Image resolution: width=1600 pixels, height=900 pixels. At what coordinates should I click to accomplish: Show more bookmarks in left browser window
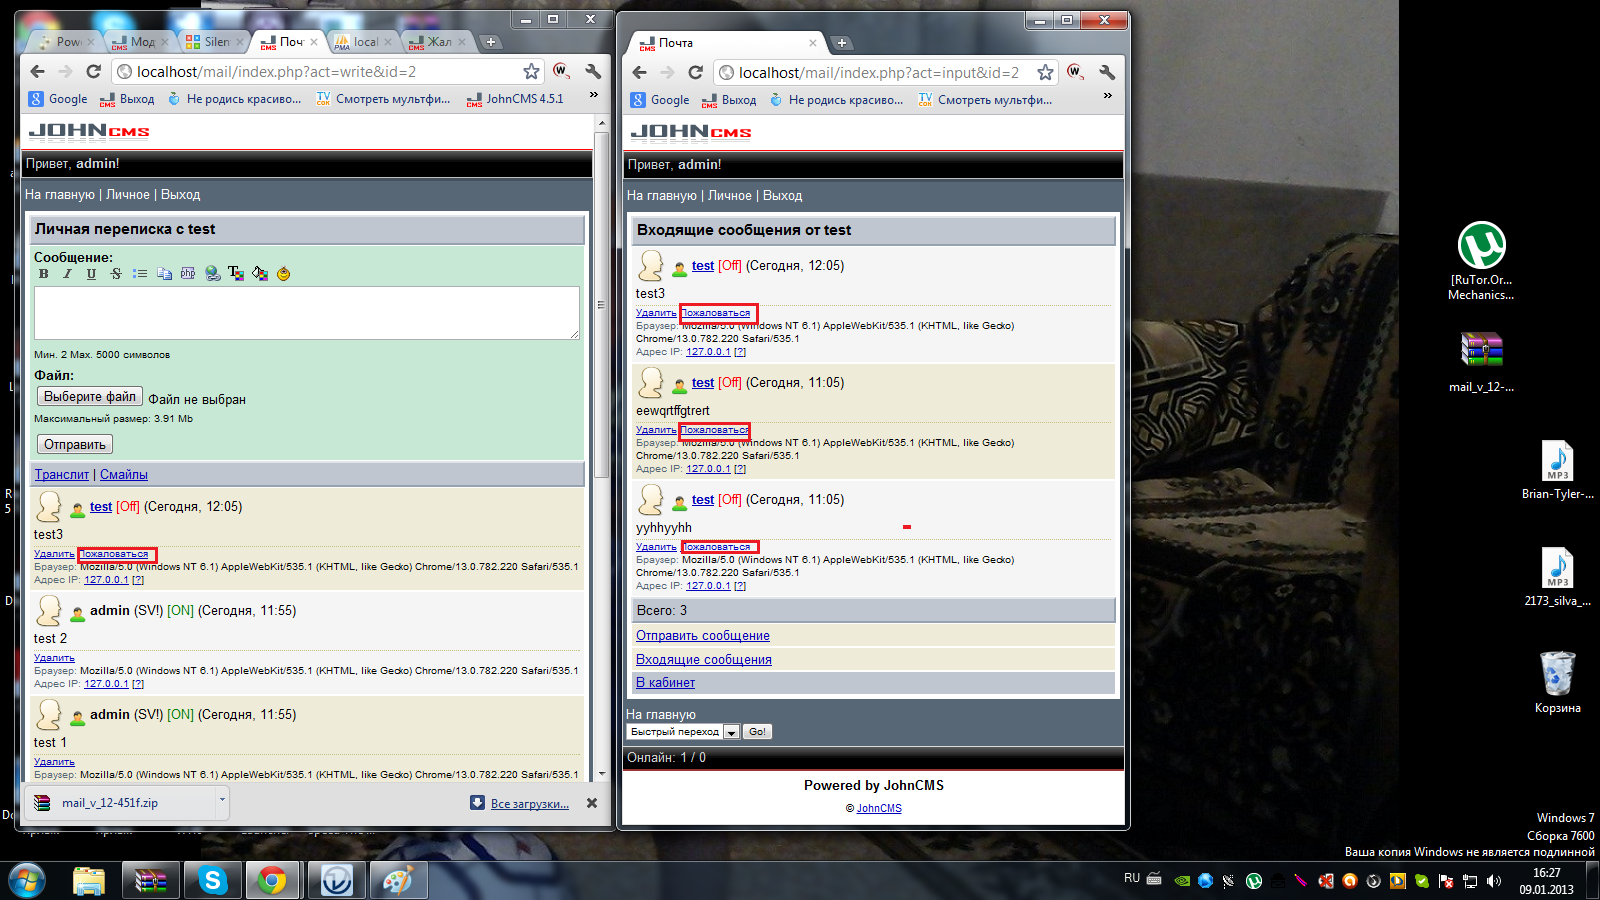(x=593, y=95)
